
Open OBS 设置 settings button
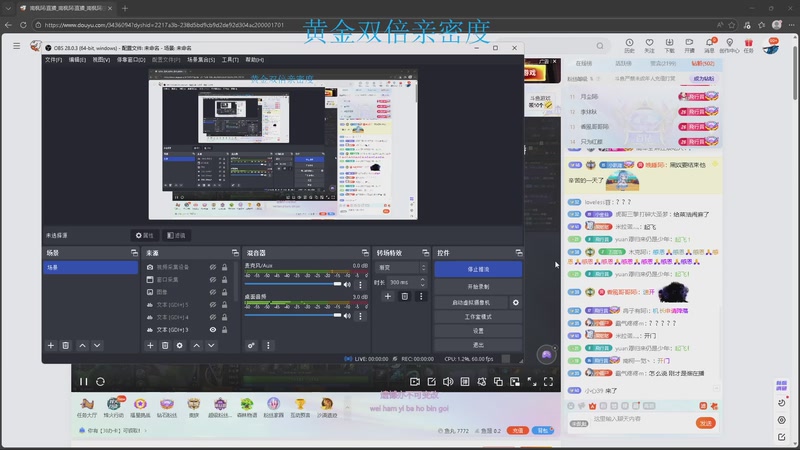478,331
